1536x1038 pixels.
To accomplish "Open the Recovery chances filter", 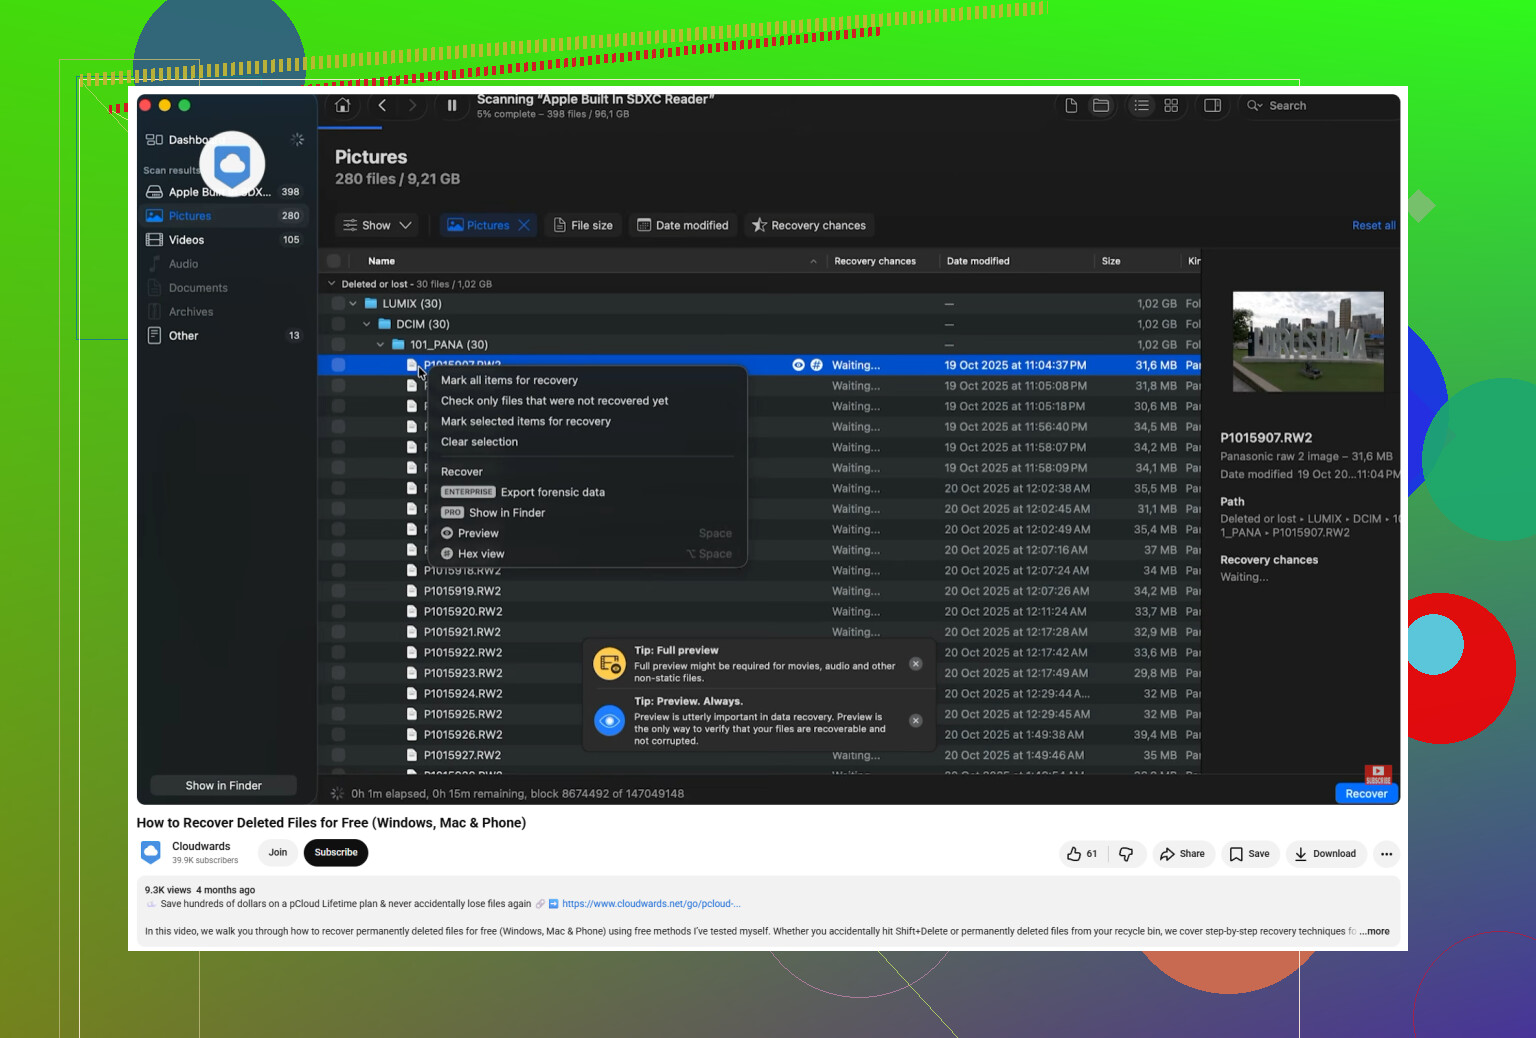I will point(809,225).
